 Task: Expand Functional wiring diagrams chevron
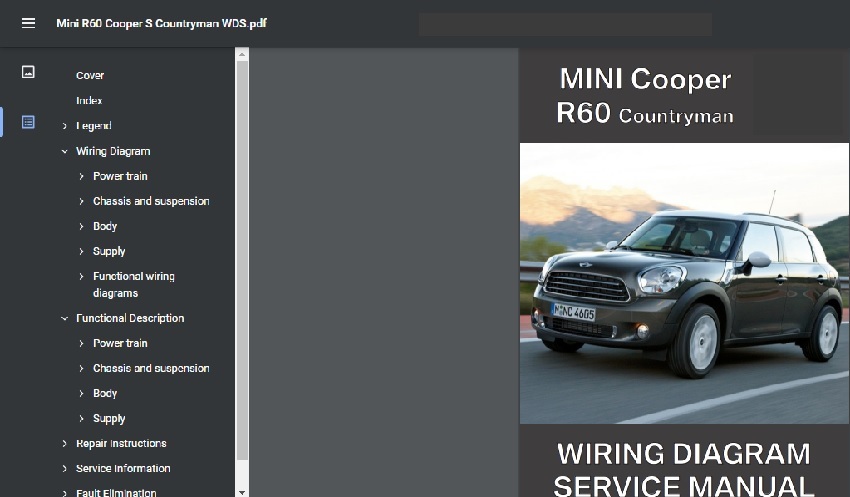[x=81, y=276]
